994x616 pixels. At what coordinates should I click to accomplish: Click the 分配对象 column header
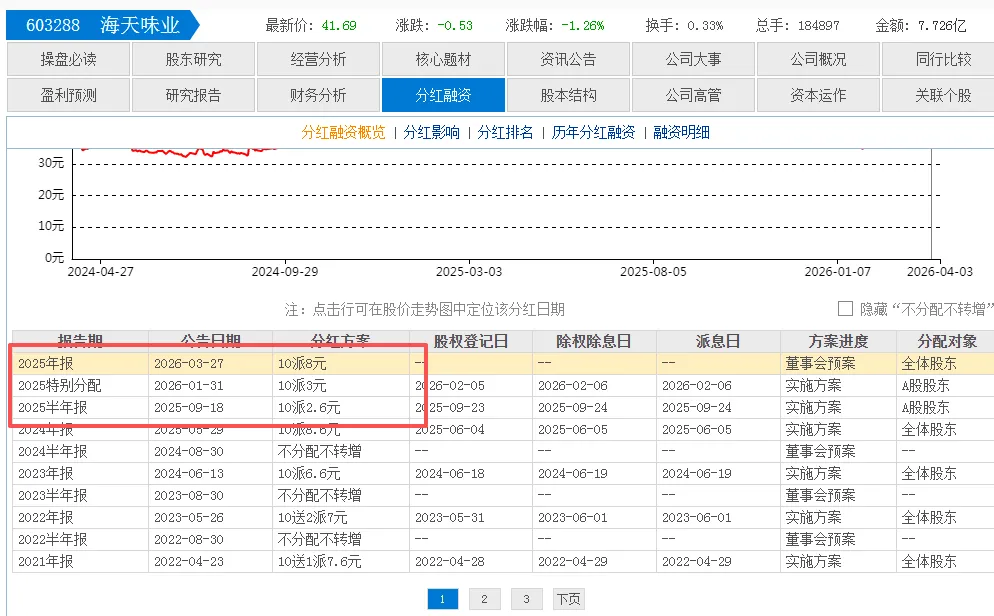pyautogui.click(x=947, y=342)
